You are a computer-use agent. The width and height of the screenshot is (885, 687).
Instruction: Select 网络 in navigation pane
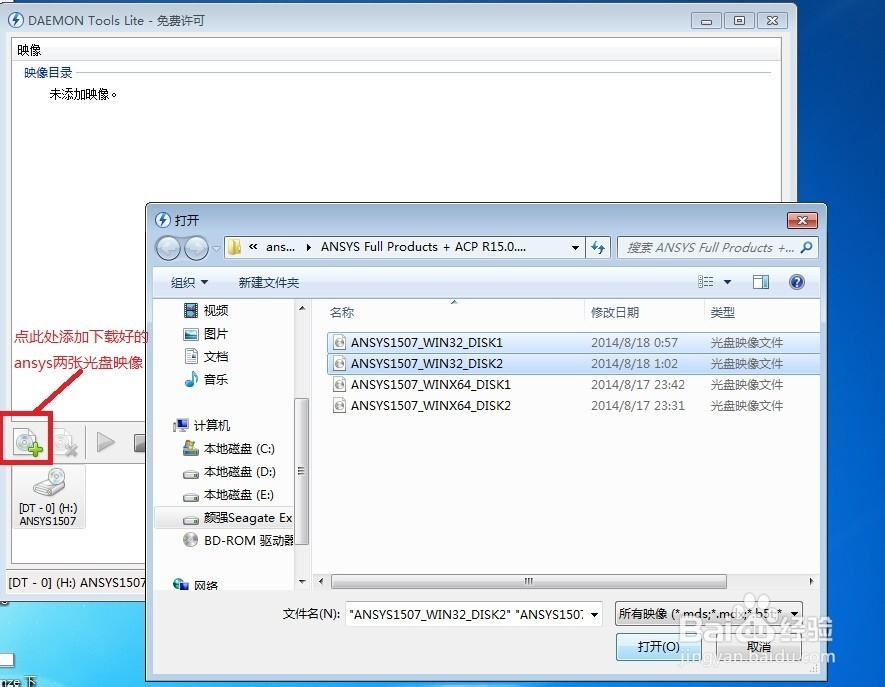196,585
